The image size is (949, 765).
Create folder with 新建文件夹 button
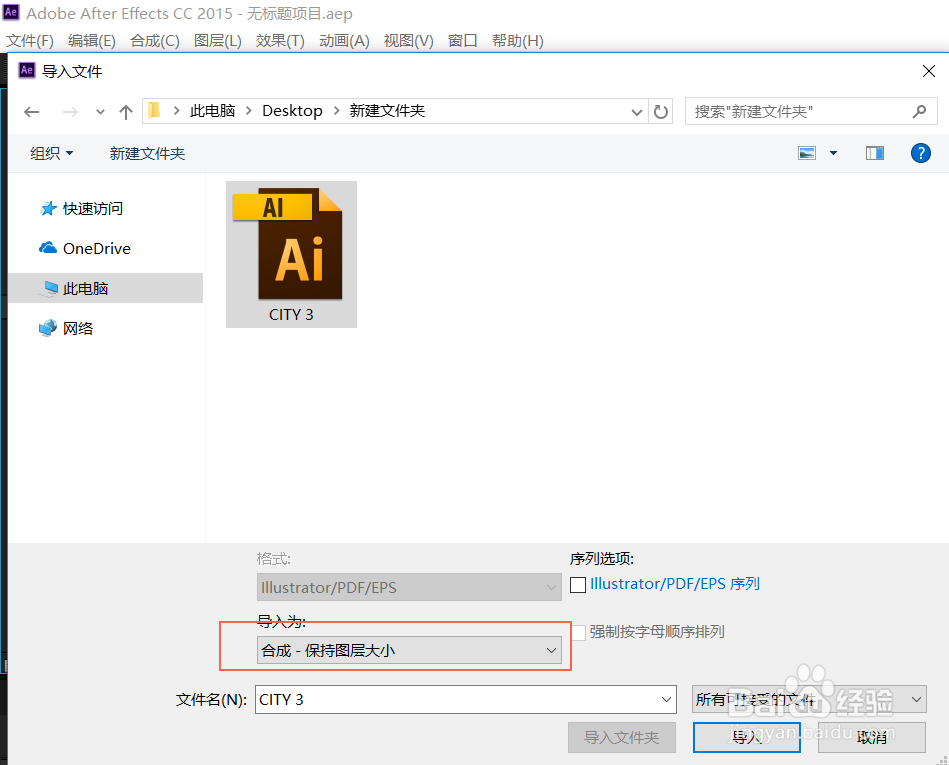[x=147, y=153]
